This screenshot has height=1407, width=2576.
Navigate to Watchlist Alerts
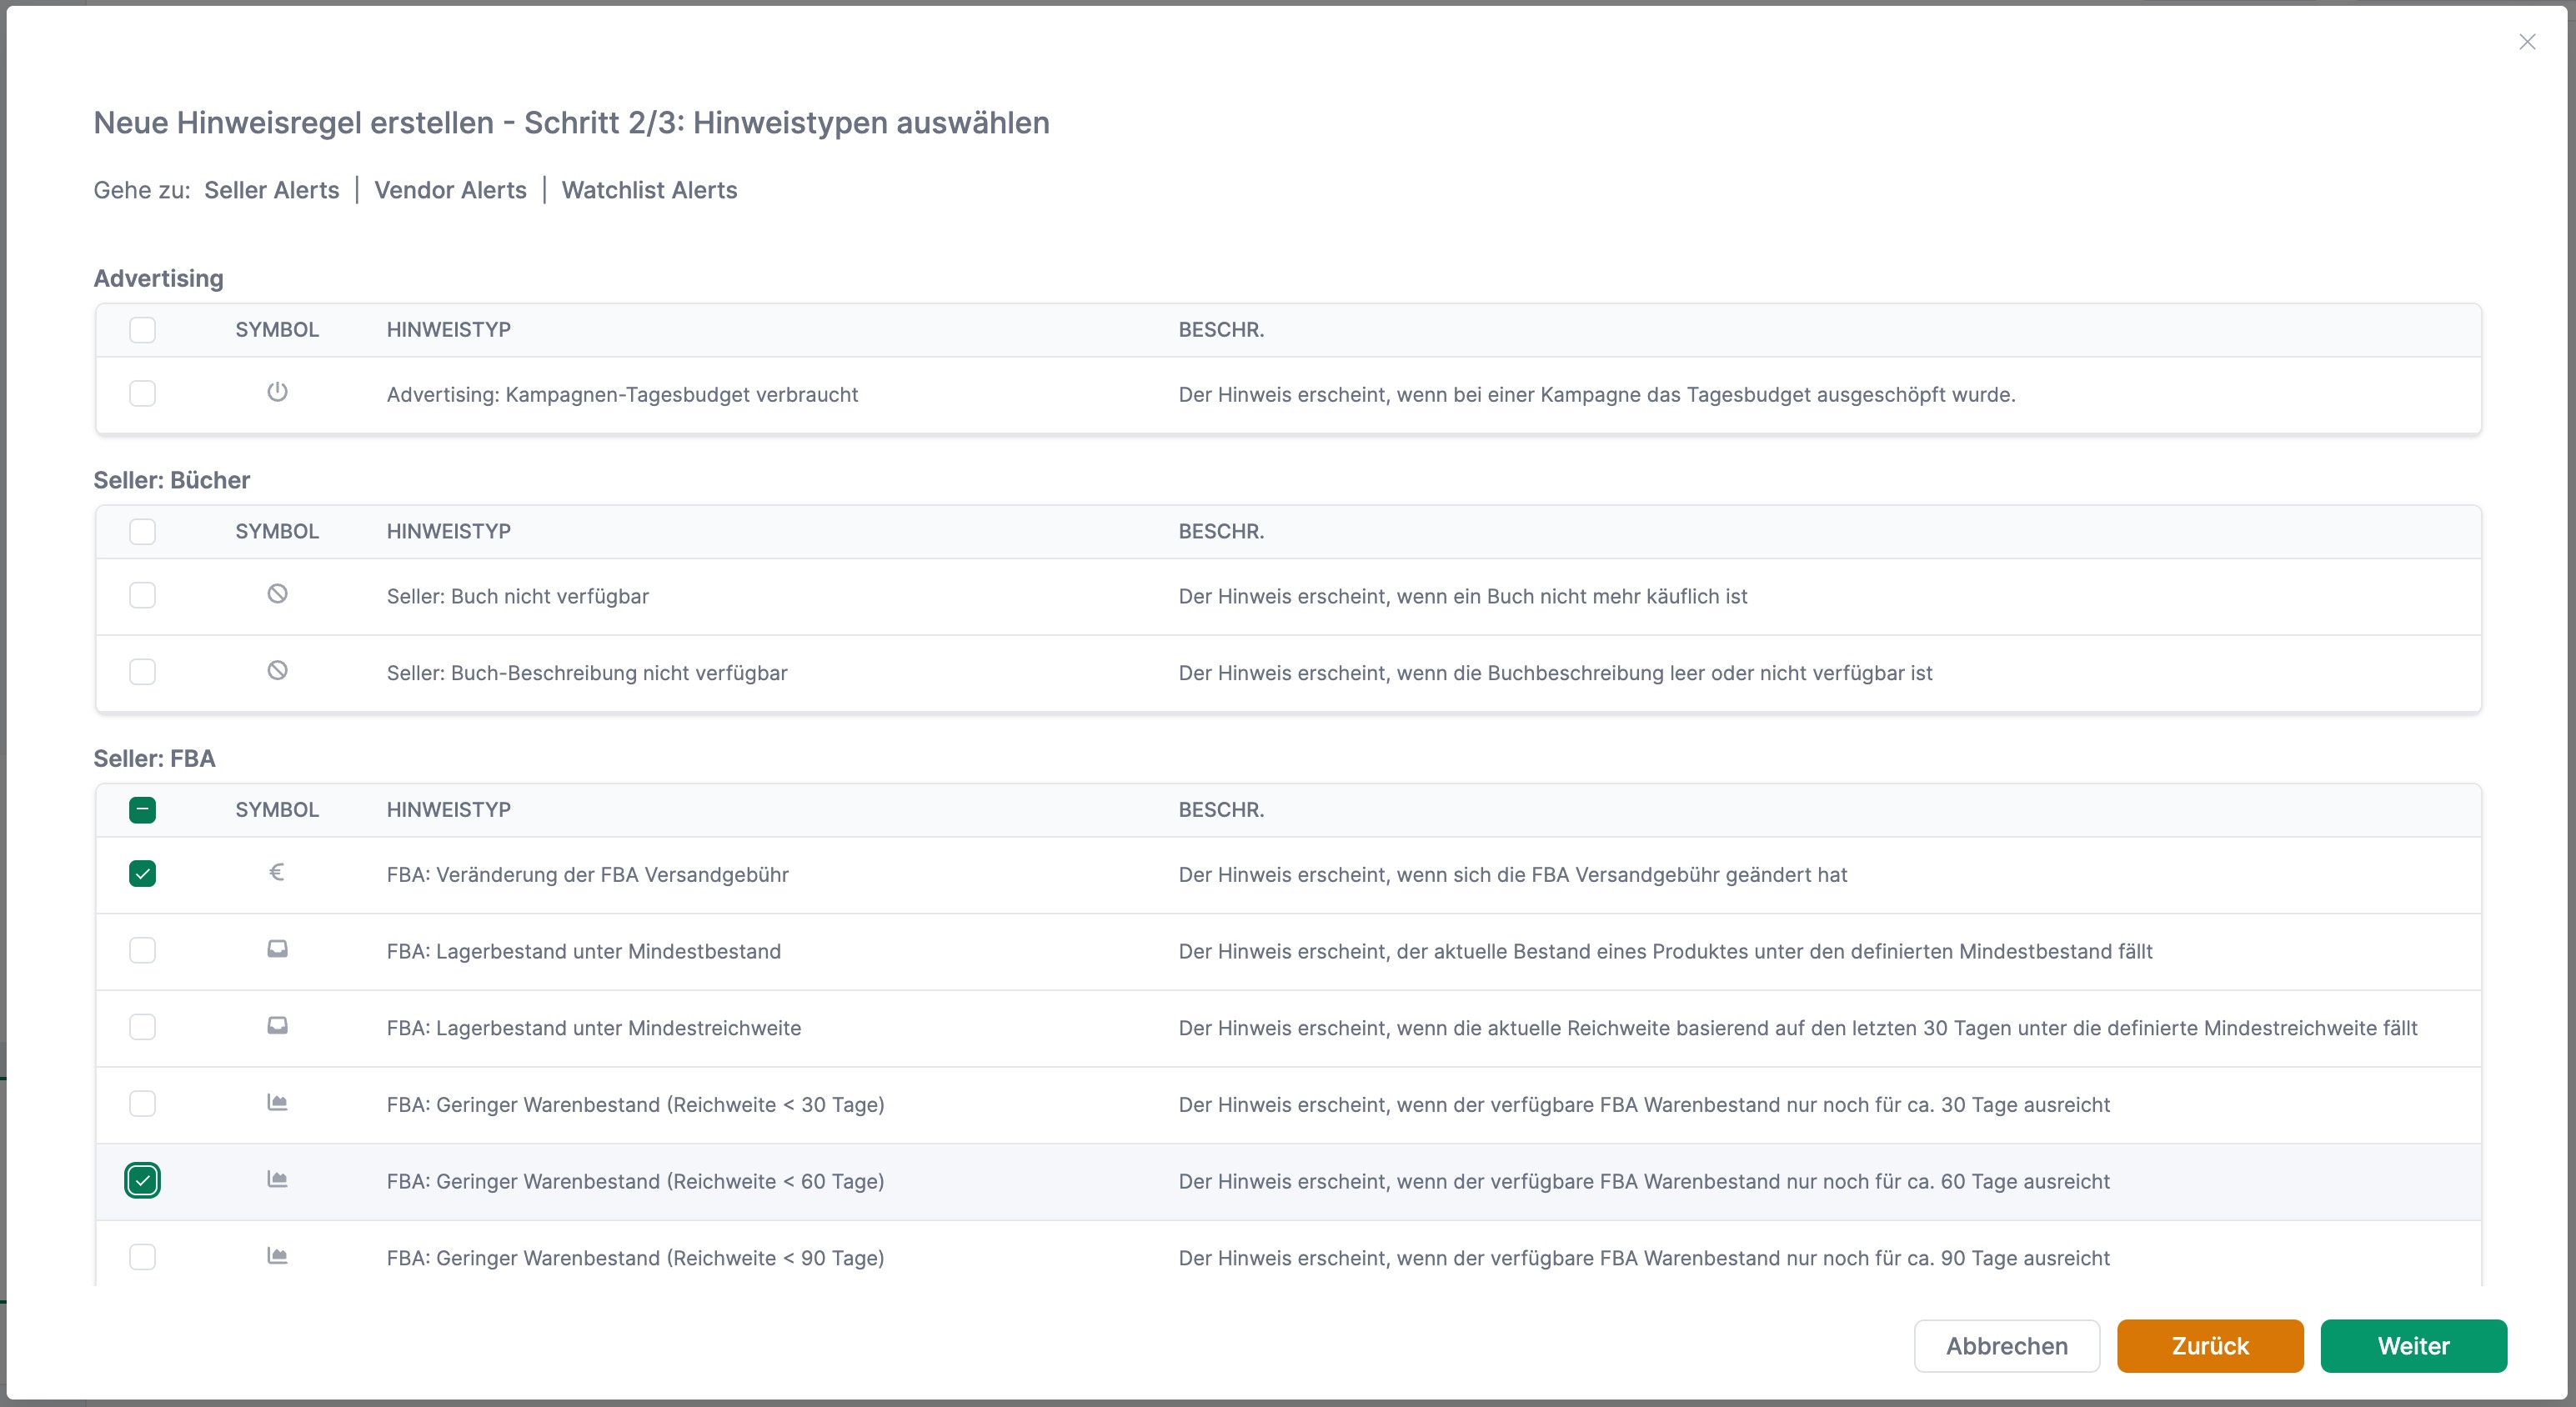(x=649, y=190)
